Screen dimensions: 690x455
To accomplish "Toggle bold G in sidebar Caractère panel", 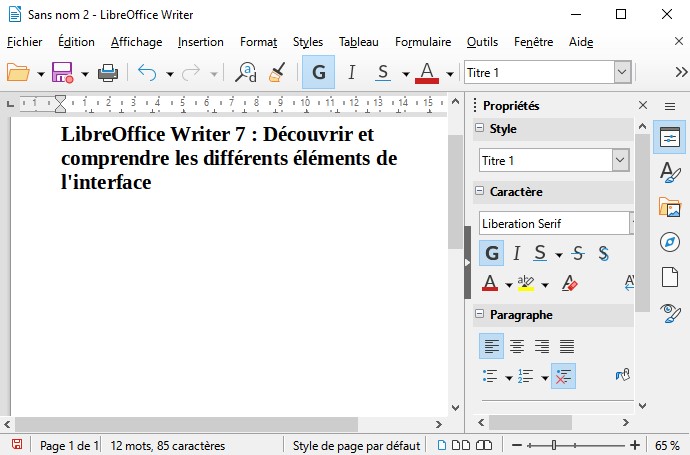I will 492,253.
